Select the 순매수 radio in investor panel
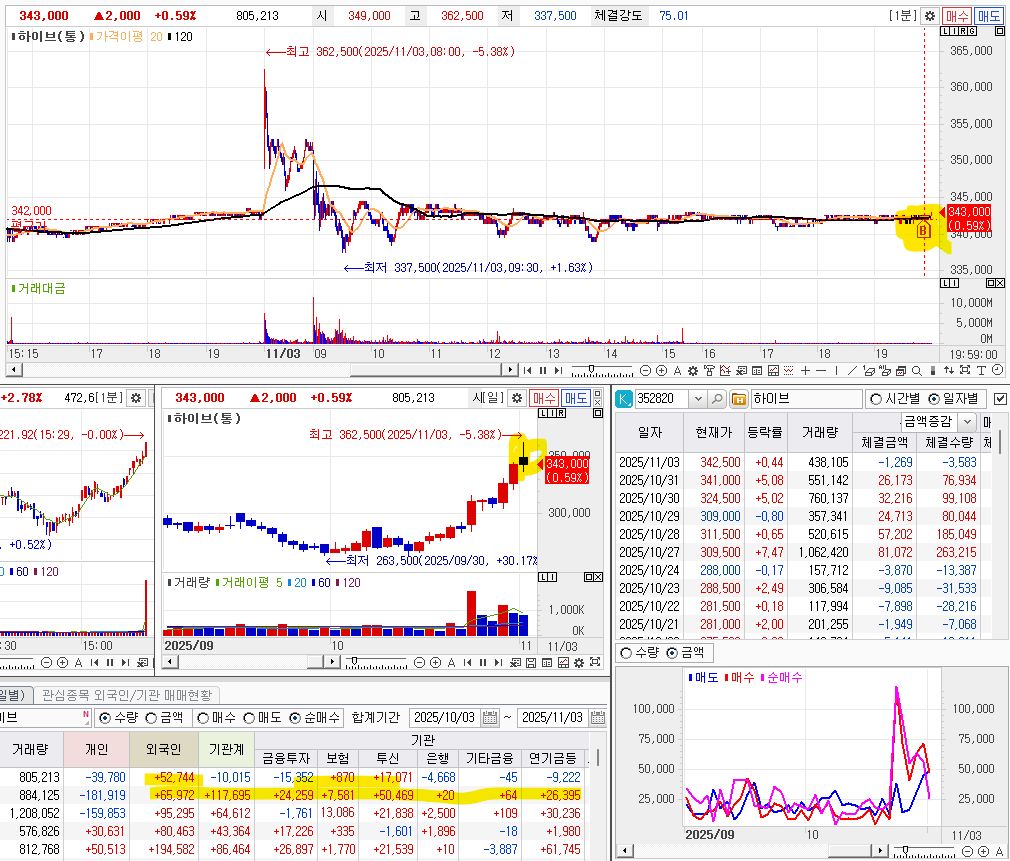 click(295, 717)
